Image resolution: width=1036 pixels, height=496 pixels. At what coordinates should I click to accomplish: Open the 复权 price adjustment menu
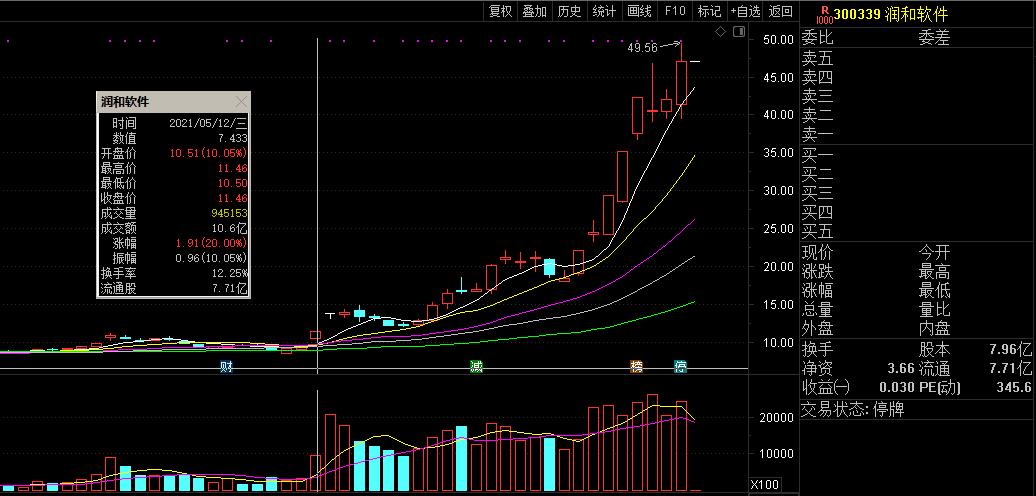(x=500, y=11)
